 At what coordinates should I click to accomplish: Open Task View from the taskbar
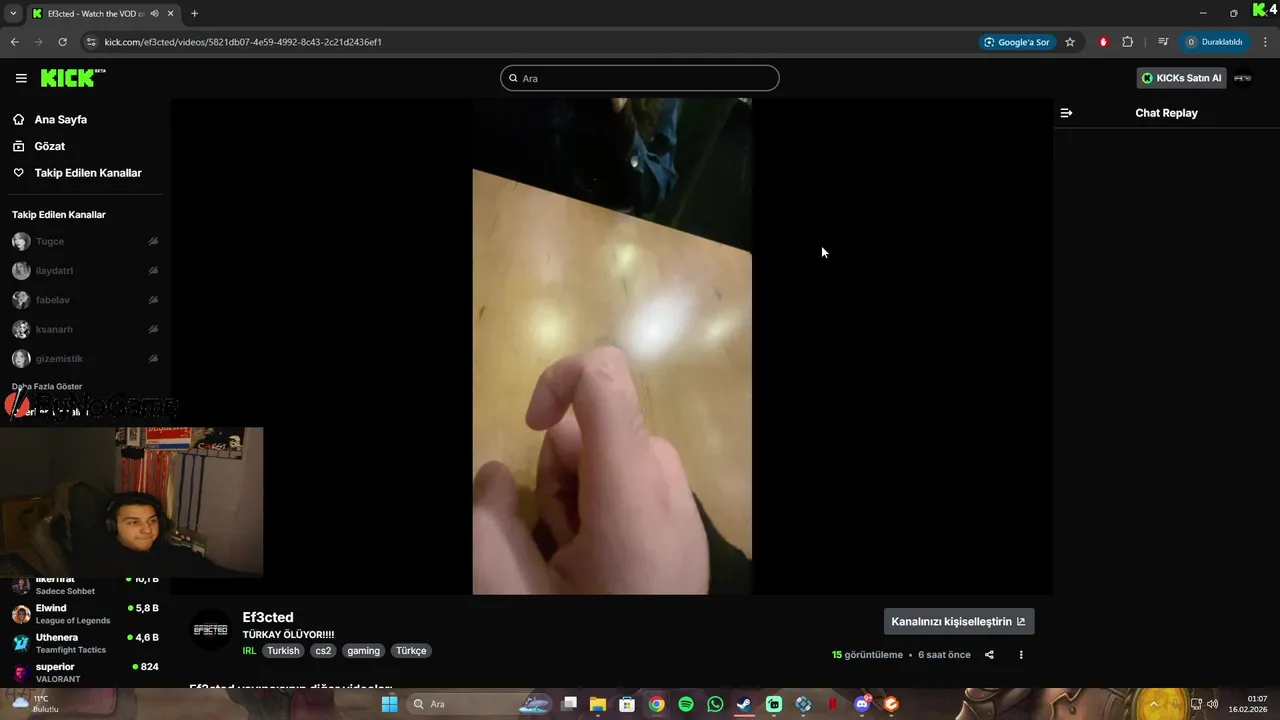(569, 704)
